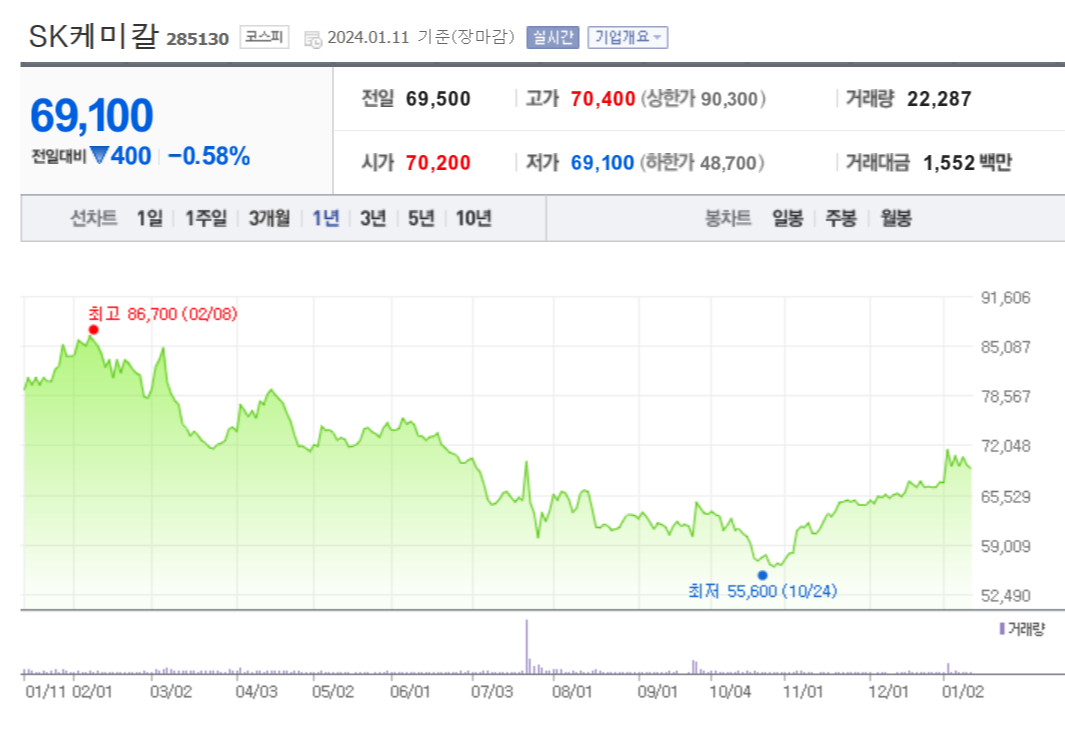
Task: Click the 최저 55,600 (10/24) label
Action: tap(763, 591)
